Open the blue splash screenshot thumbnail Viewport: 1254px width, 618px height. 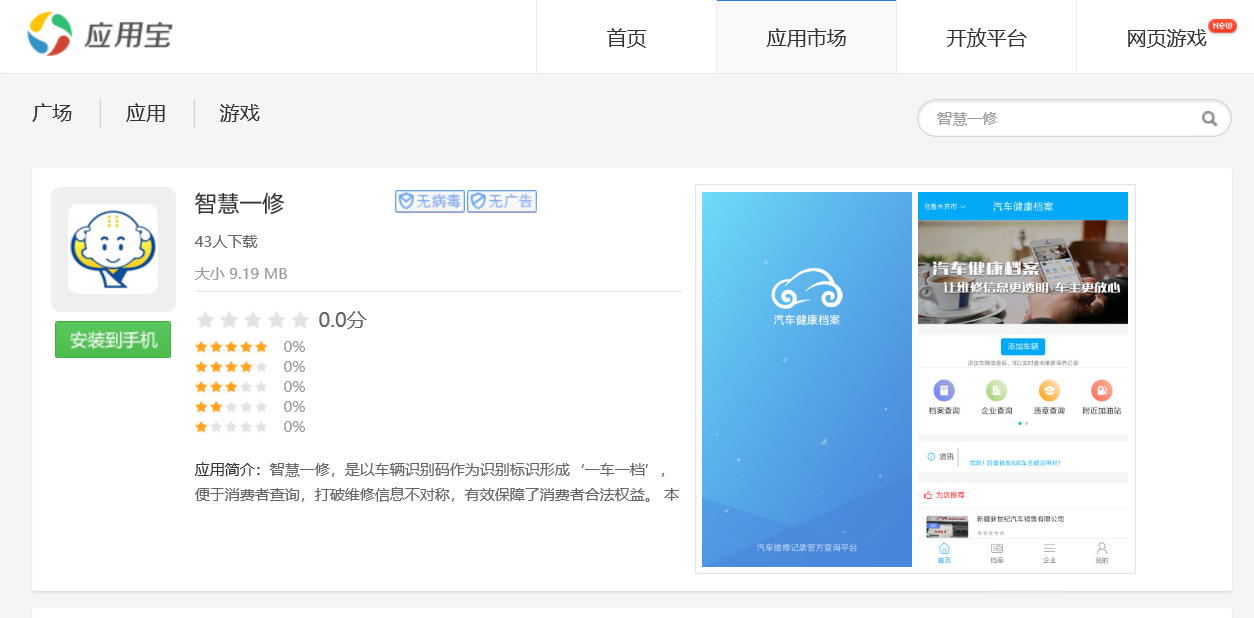point(807,380)
